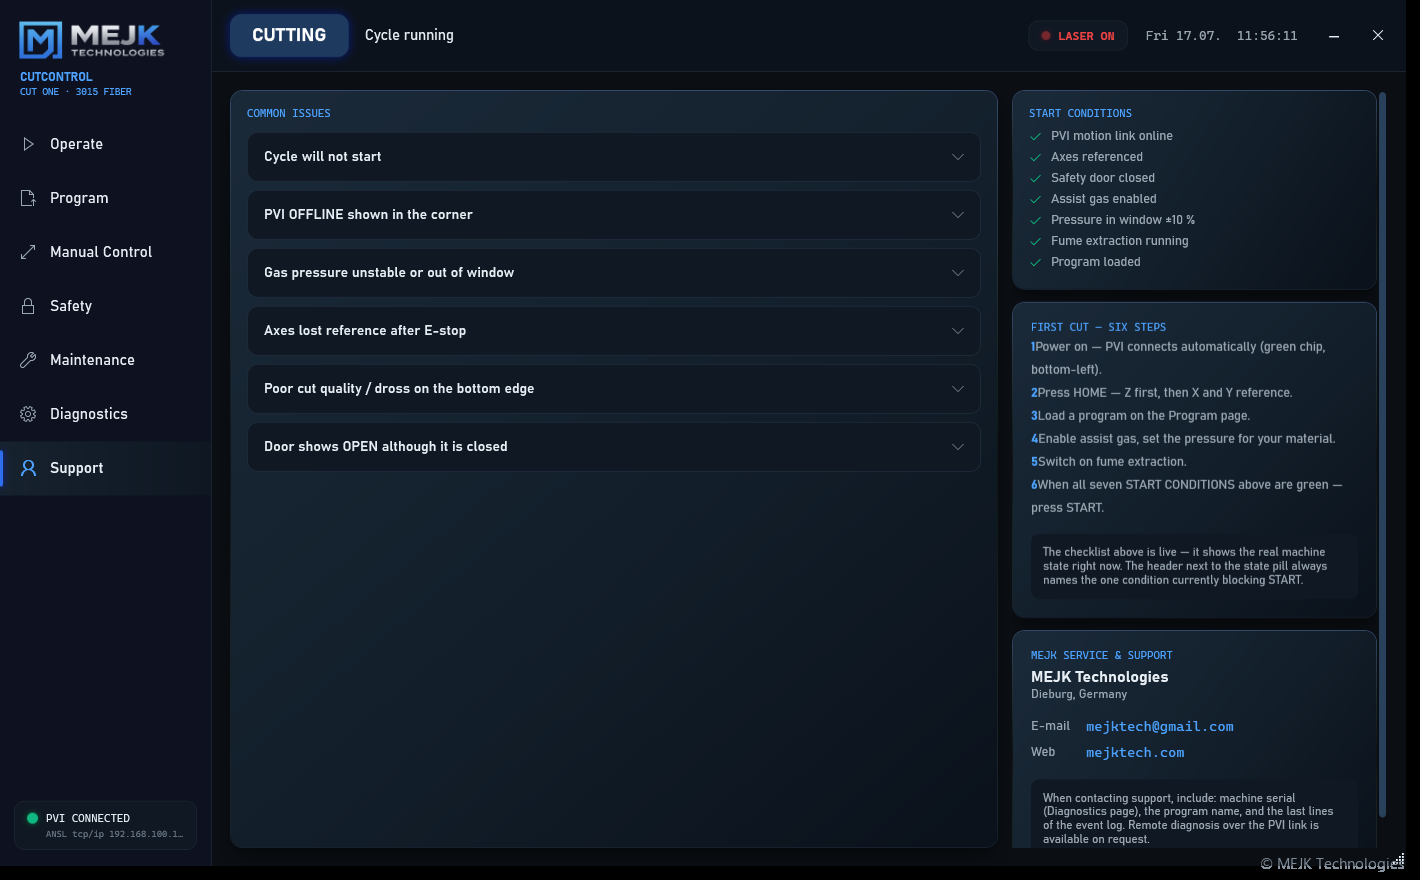1420x880 pixels.
Task: Open the Maintenance page
Action: pyautogui.click(x=106, y=360)
